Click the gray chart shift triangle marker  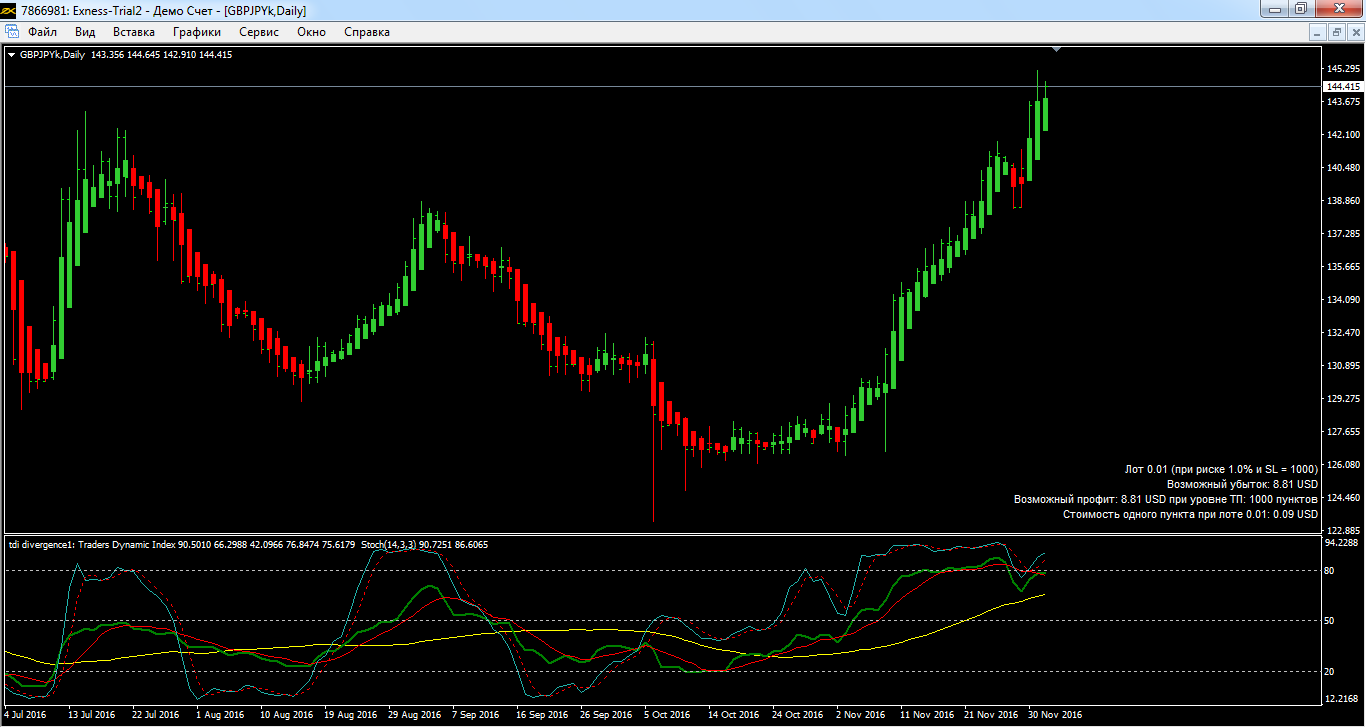pos(1058,48)
